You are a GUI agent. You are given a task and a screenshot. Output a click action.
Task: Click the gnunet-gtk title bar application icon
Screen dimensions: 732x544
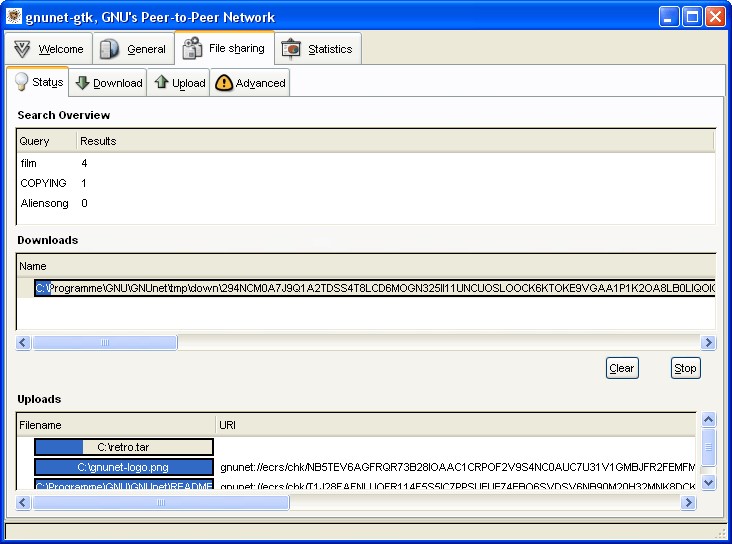14,16
